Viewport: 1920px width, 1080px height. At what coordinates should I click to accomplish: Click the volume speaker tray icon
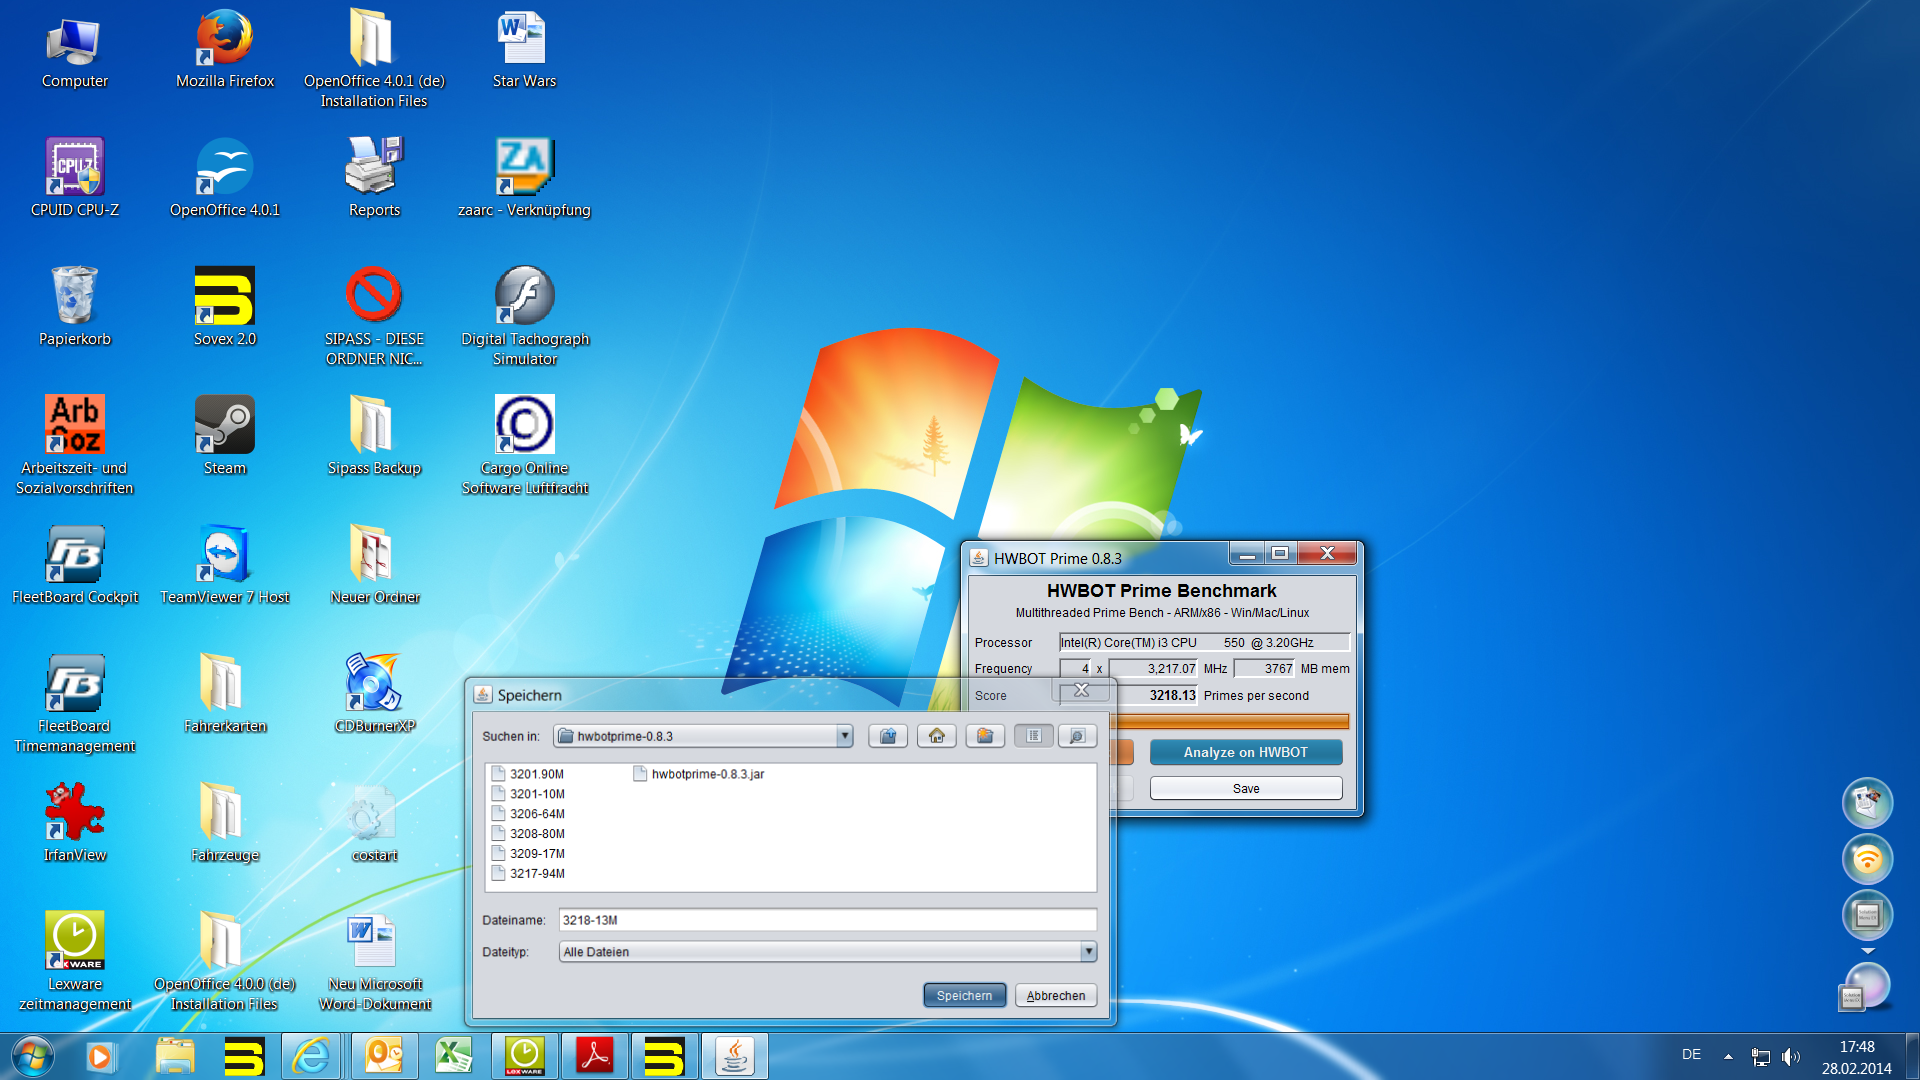point(1790,1056)
